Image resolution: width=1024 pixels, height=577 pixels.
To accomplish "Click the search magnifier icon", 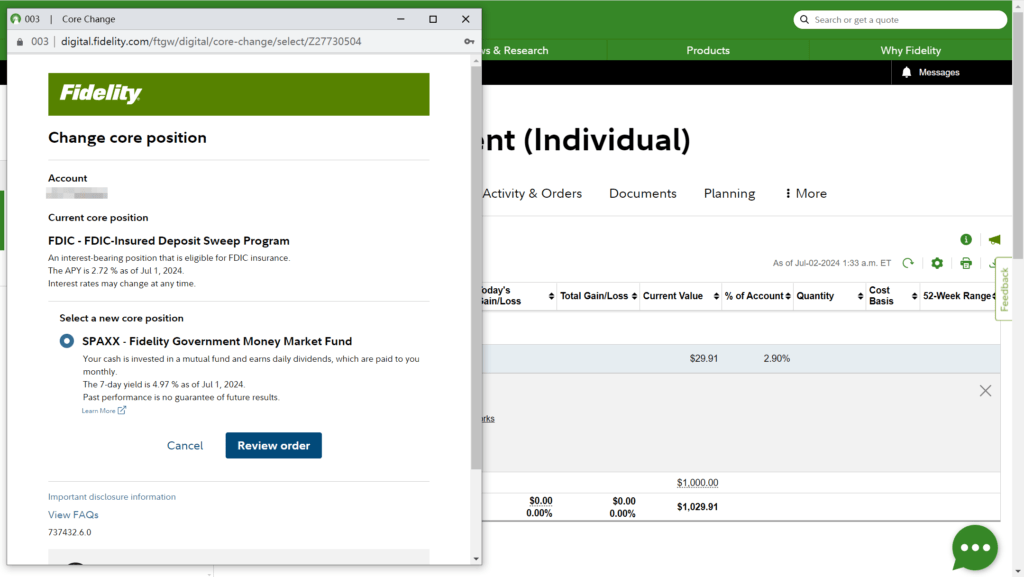I will point(805,20).
